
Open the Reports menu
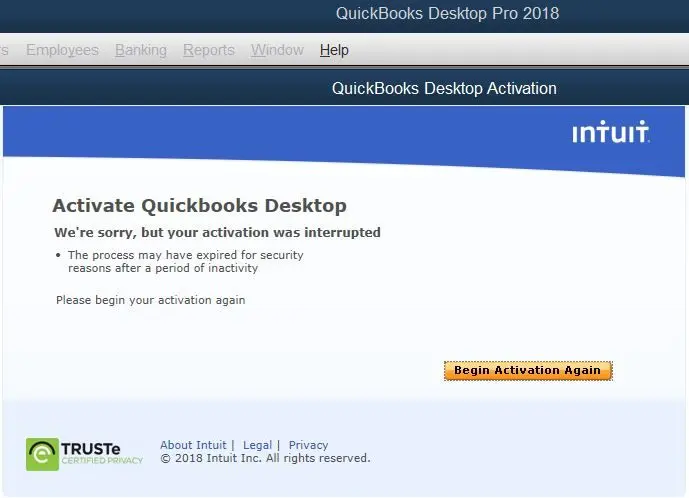pos(209,50)
